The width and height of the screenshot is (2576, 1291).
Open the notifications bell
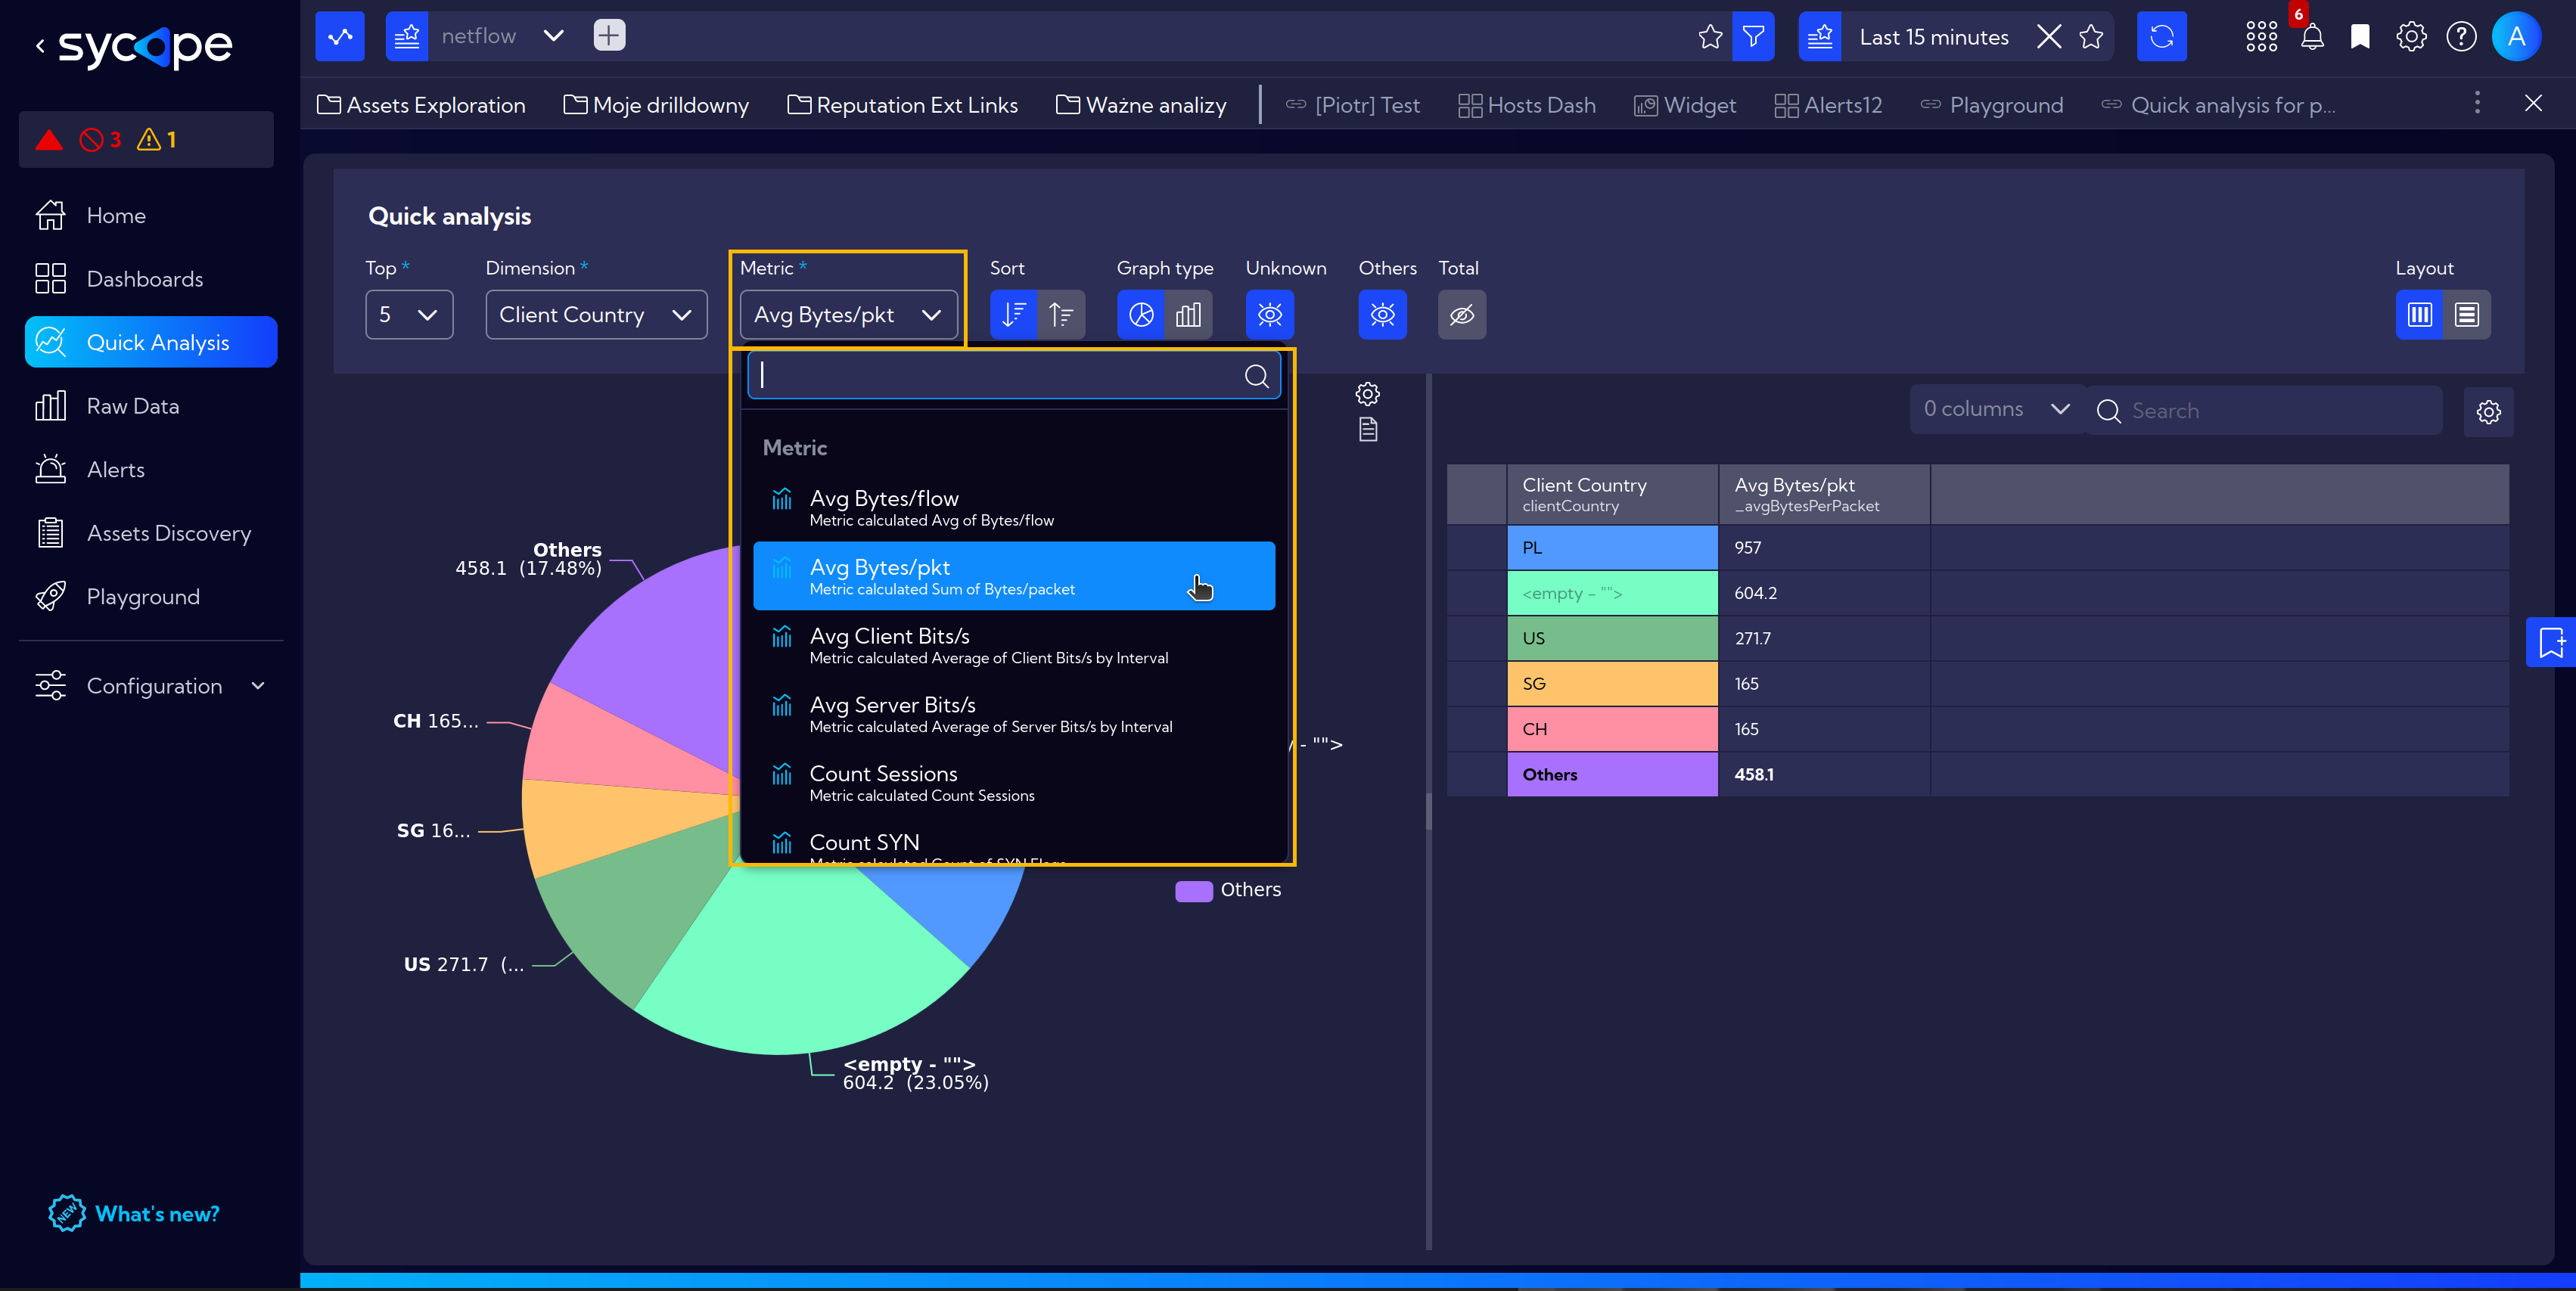(x=2312, y=37)
